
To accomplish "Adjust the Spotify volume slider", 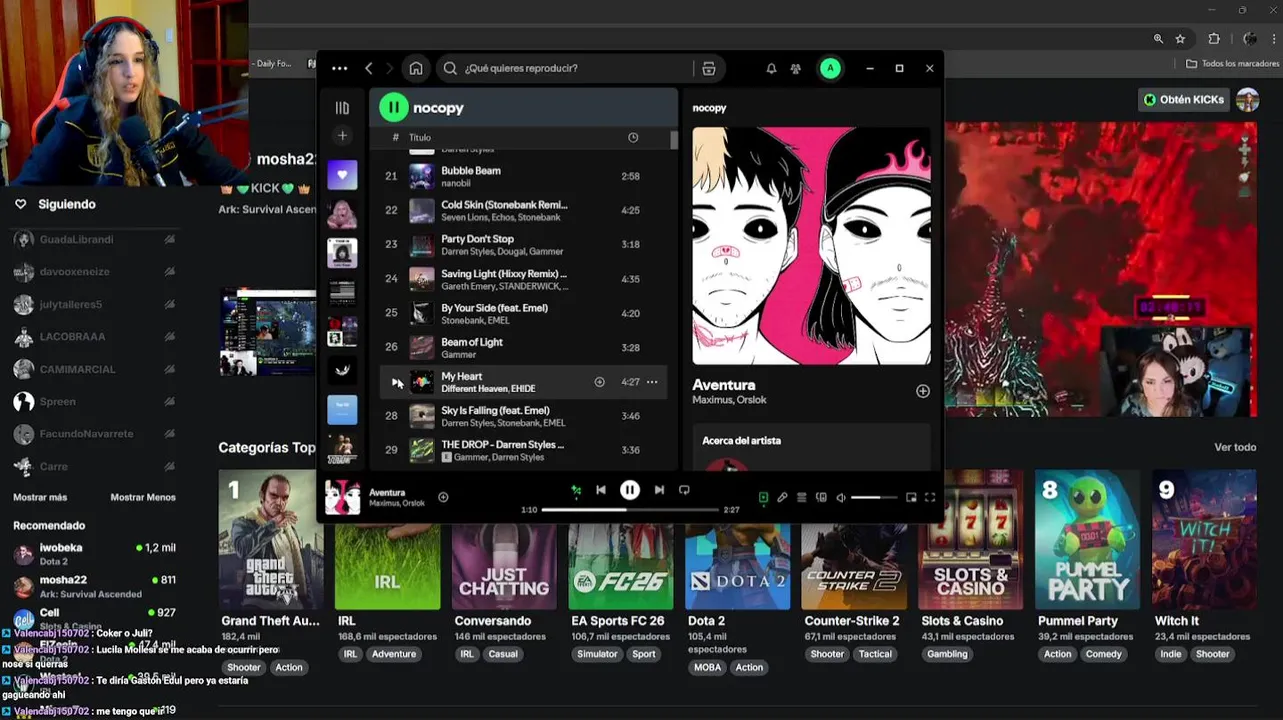I will 874,497.
